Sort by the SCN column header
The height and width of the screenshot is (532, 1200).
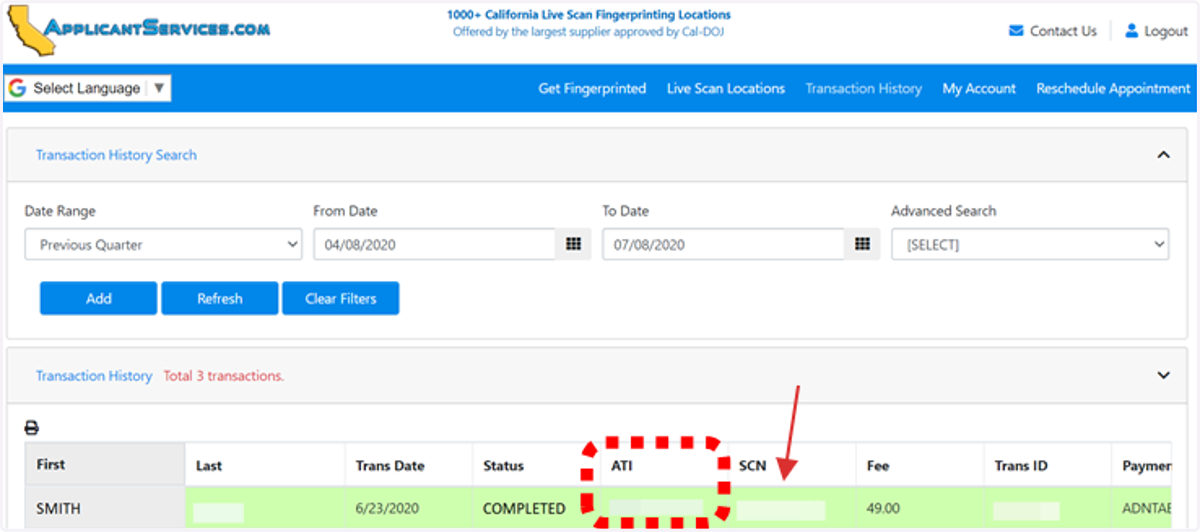pos(792,465)
